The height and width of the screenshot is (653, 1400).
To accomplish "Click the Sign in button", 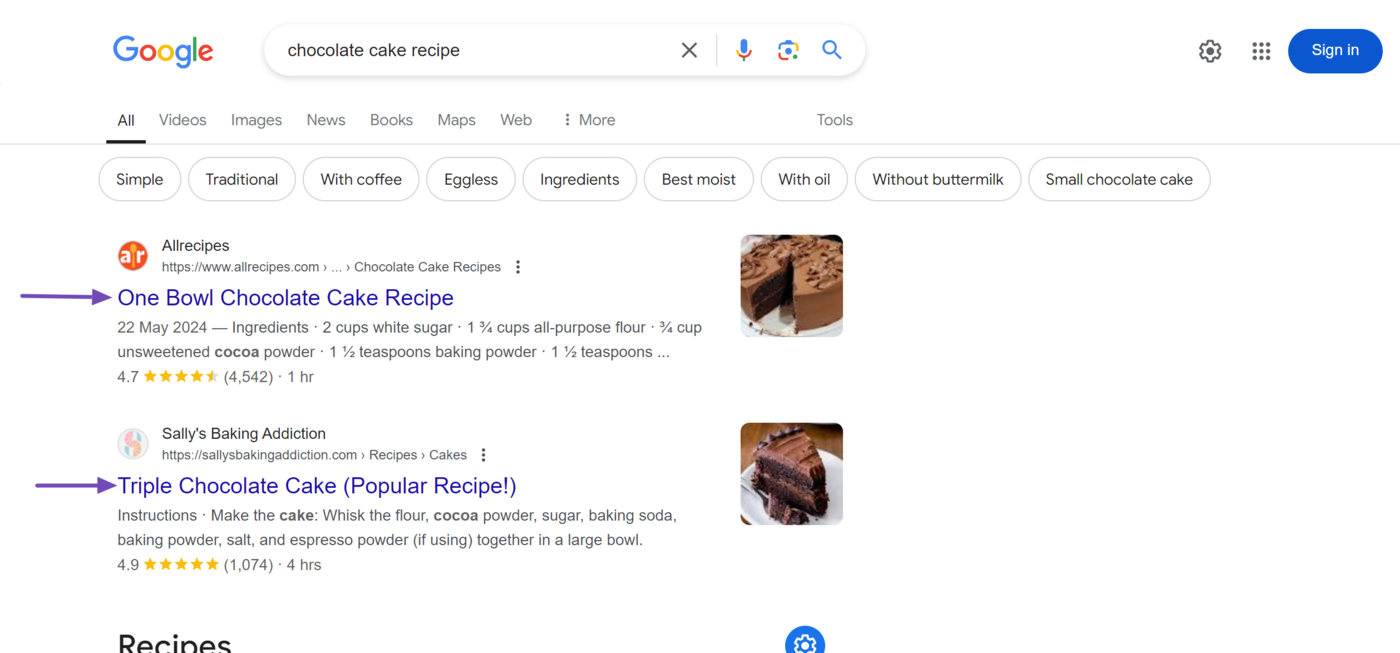I will click(x=1335, y=50).
